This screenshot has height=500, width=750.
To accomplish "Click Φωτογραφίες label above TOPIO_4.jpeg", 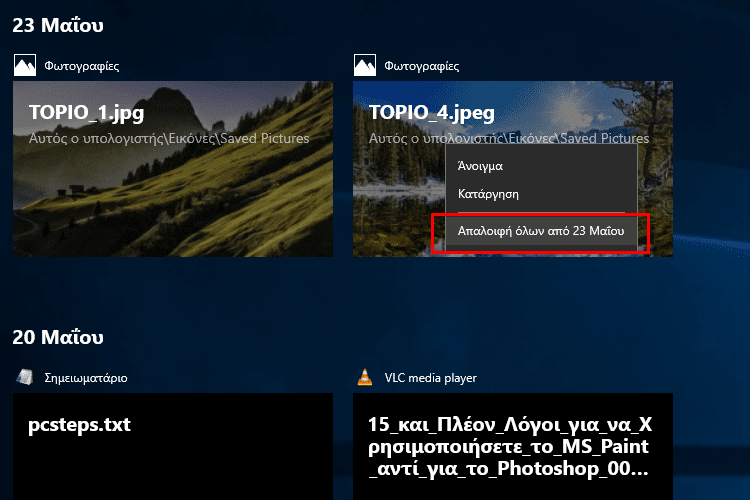I will pyautogui.click(x=422, y=66).
